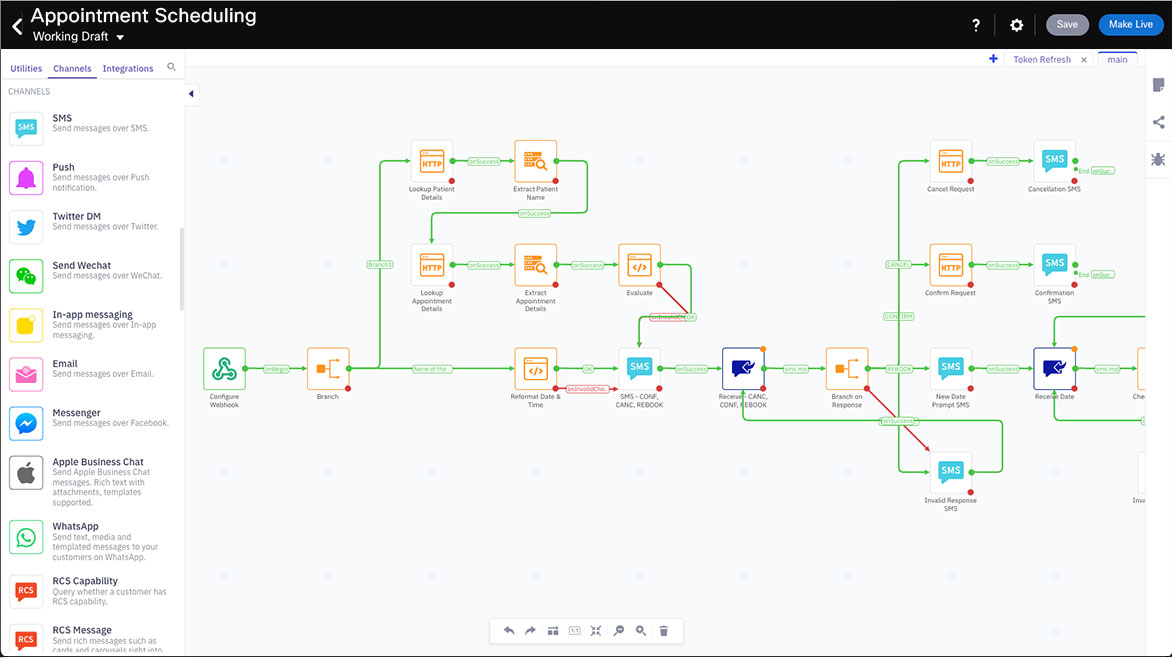Click auto-arrange layout icon
1172x658 pixels.
click(552, 631)
